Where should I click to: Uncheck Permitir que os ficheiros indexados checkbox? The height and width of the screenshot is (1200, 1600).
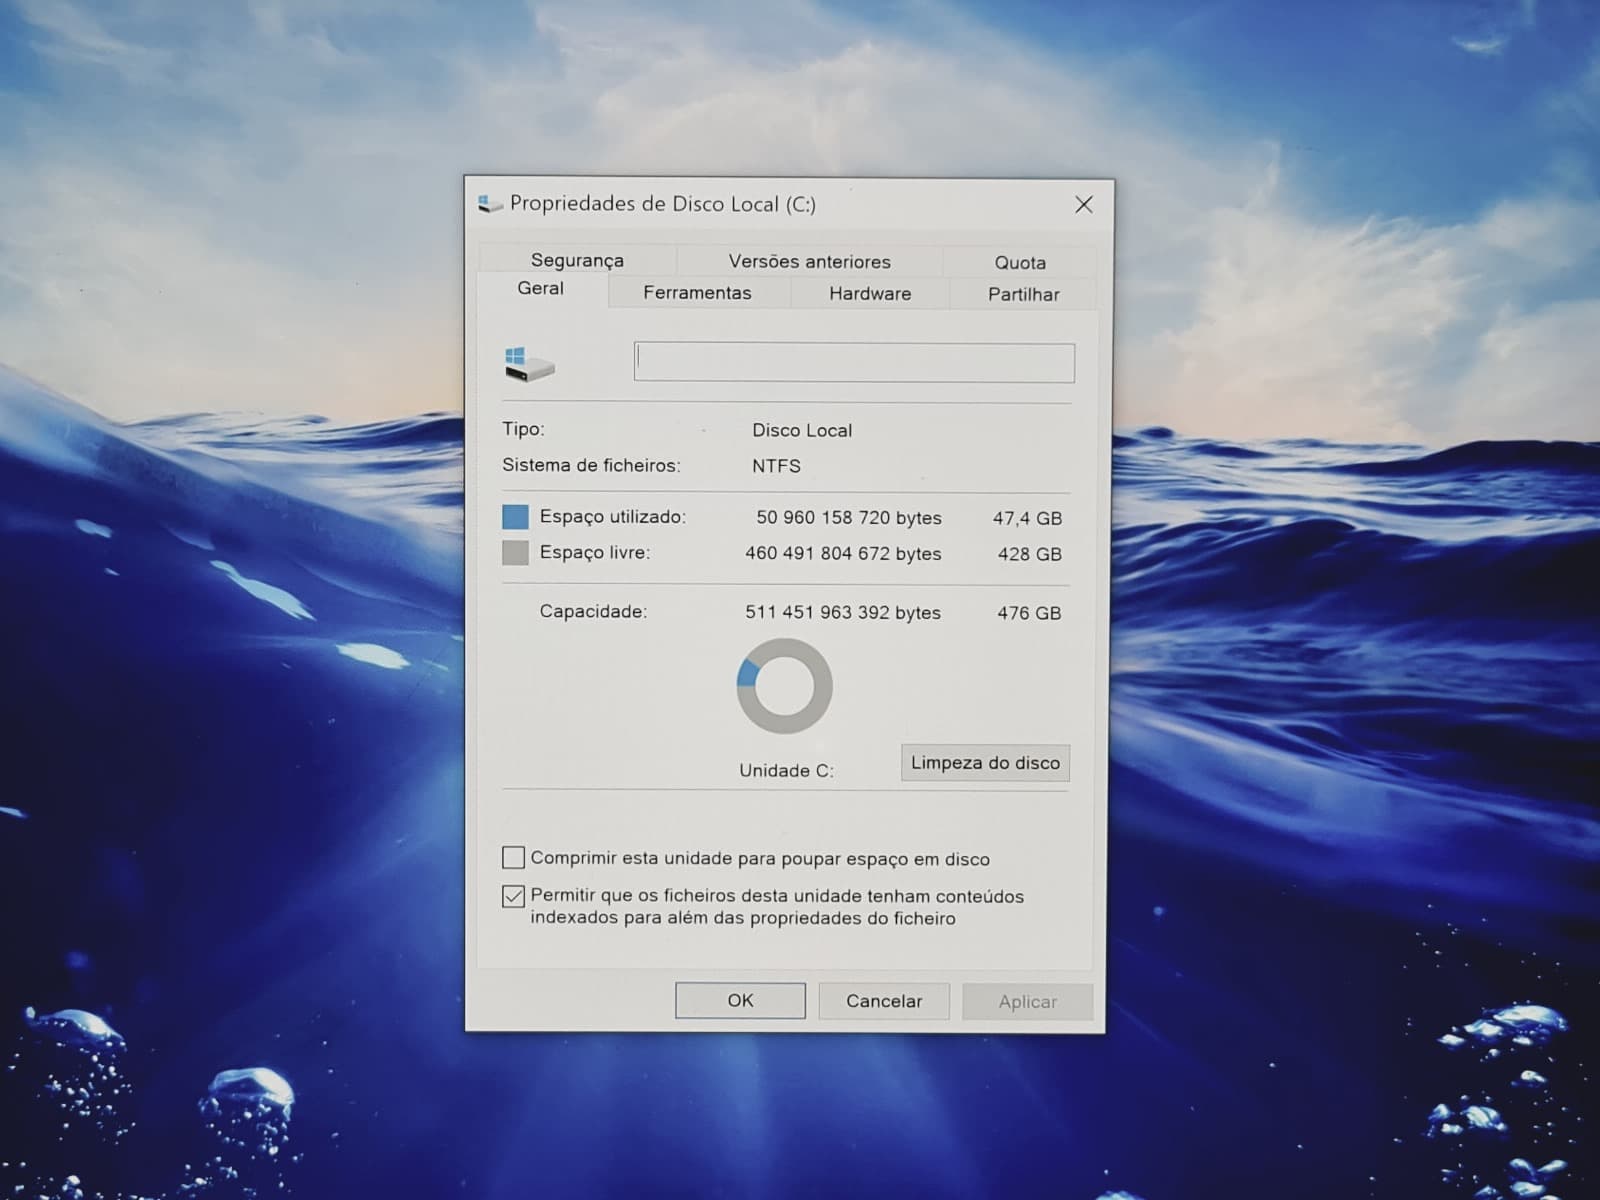[513, 896]
